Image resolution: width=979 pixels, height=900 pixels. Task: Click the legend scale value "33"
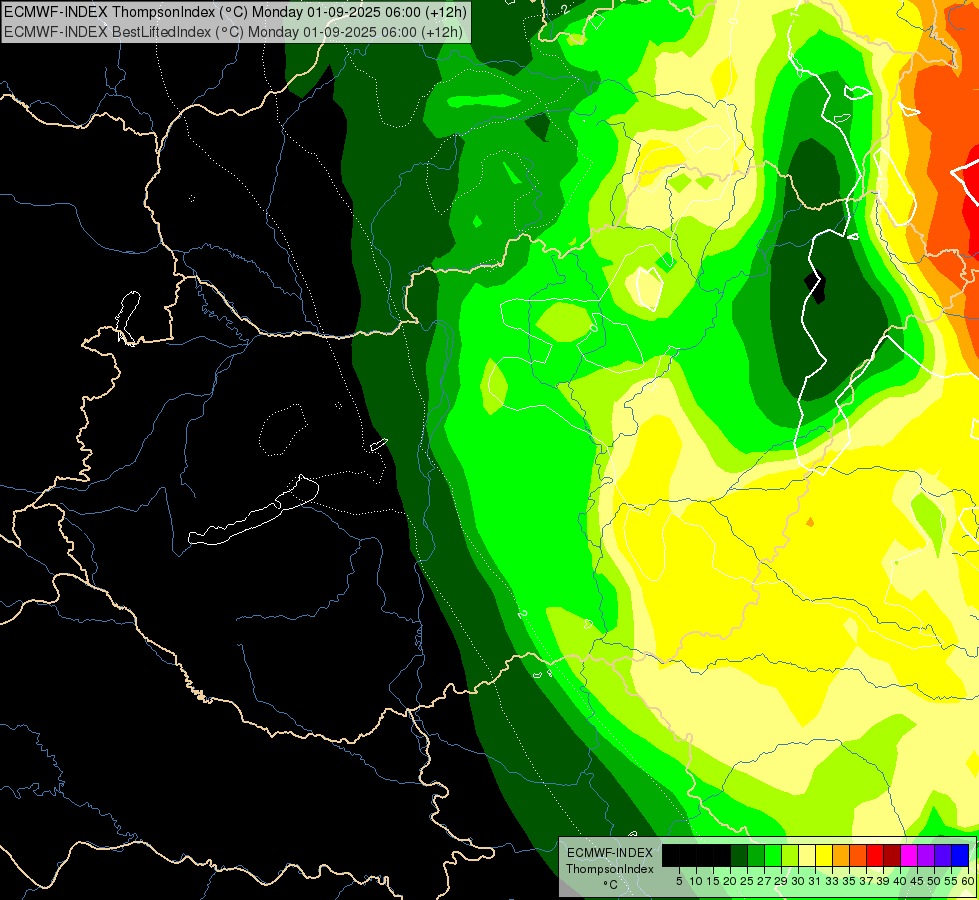coord(832,881)
